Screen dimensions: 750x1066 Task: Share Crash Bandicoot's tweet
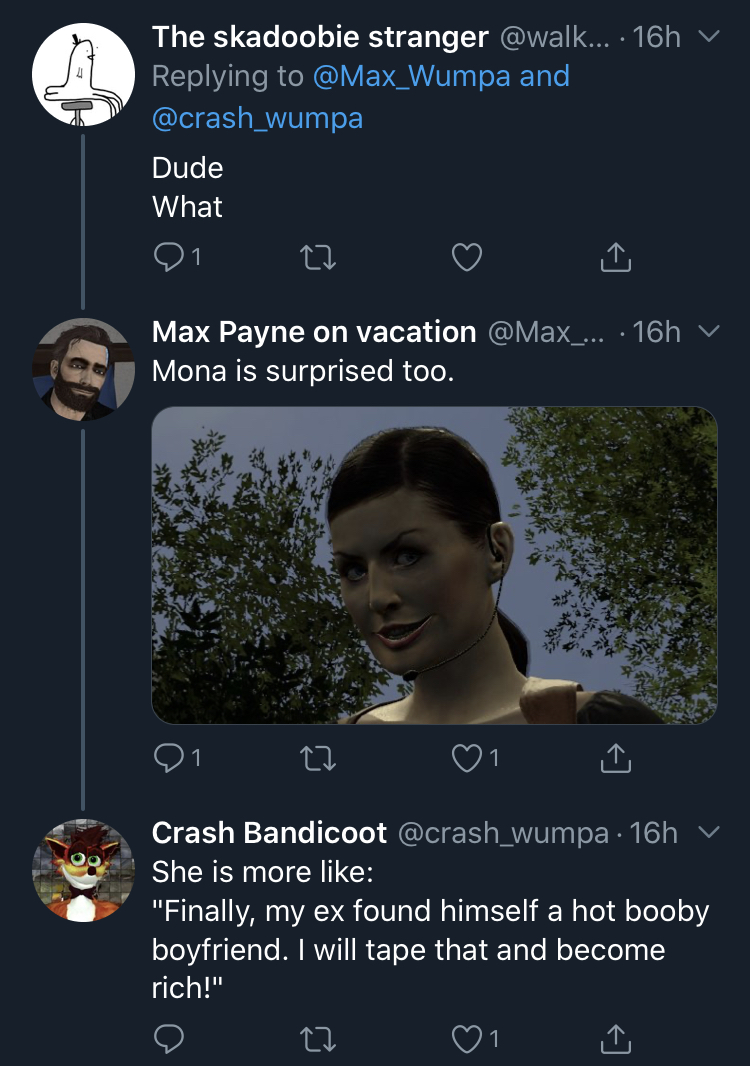[616, 1037]
